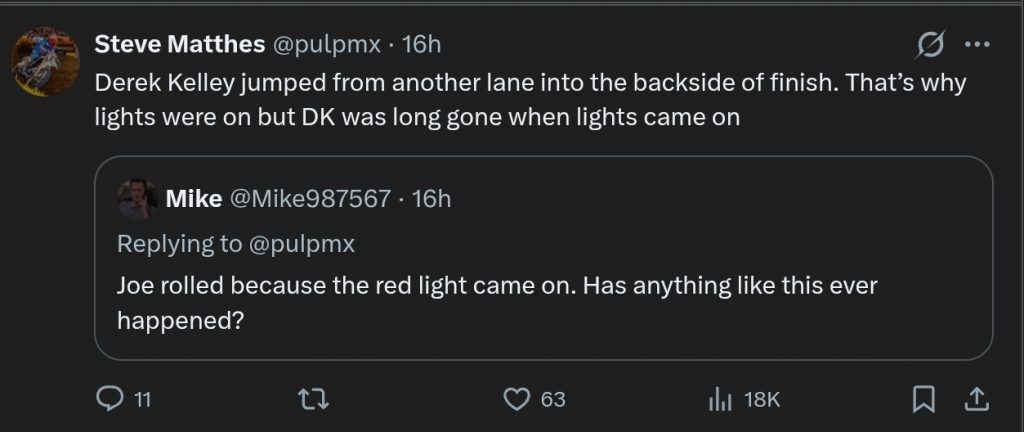Open Steve Matthes' profile picture
This screenshot has width=1024, height=432.
[x=45, y=63]
